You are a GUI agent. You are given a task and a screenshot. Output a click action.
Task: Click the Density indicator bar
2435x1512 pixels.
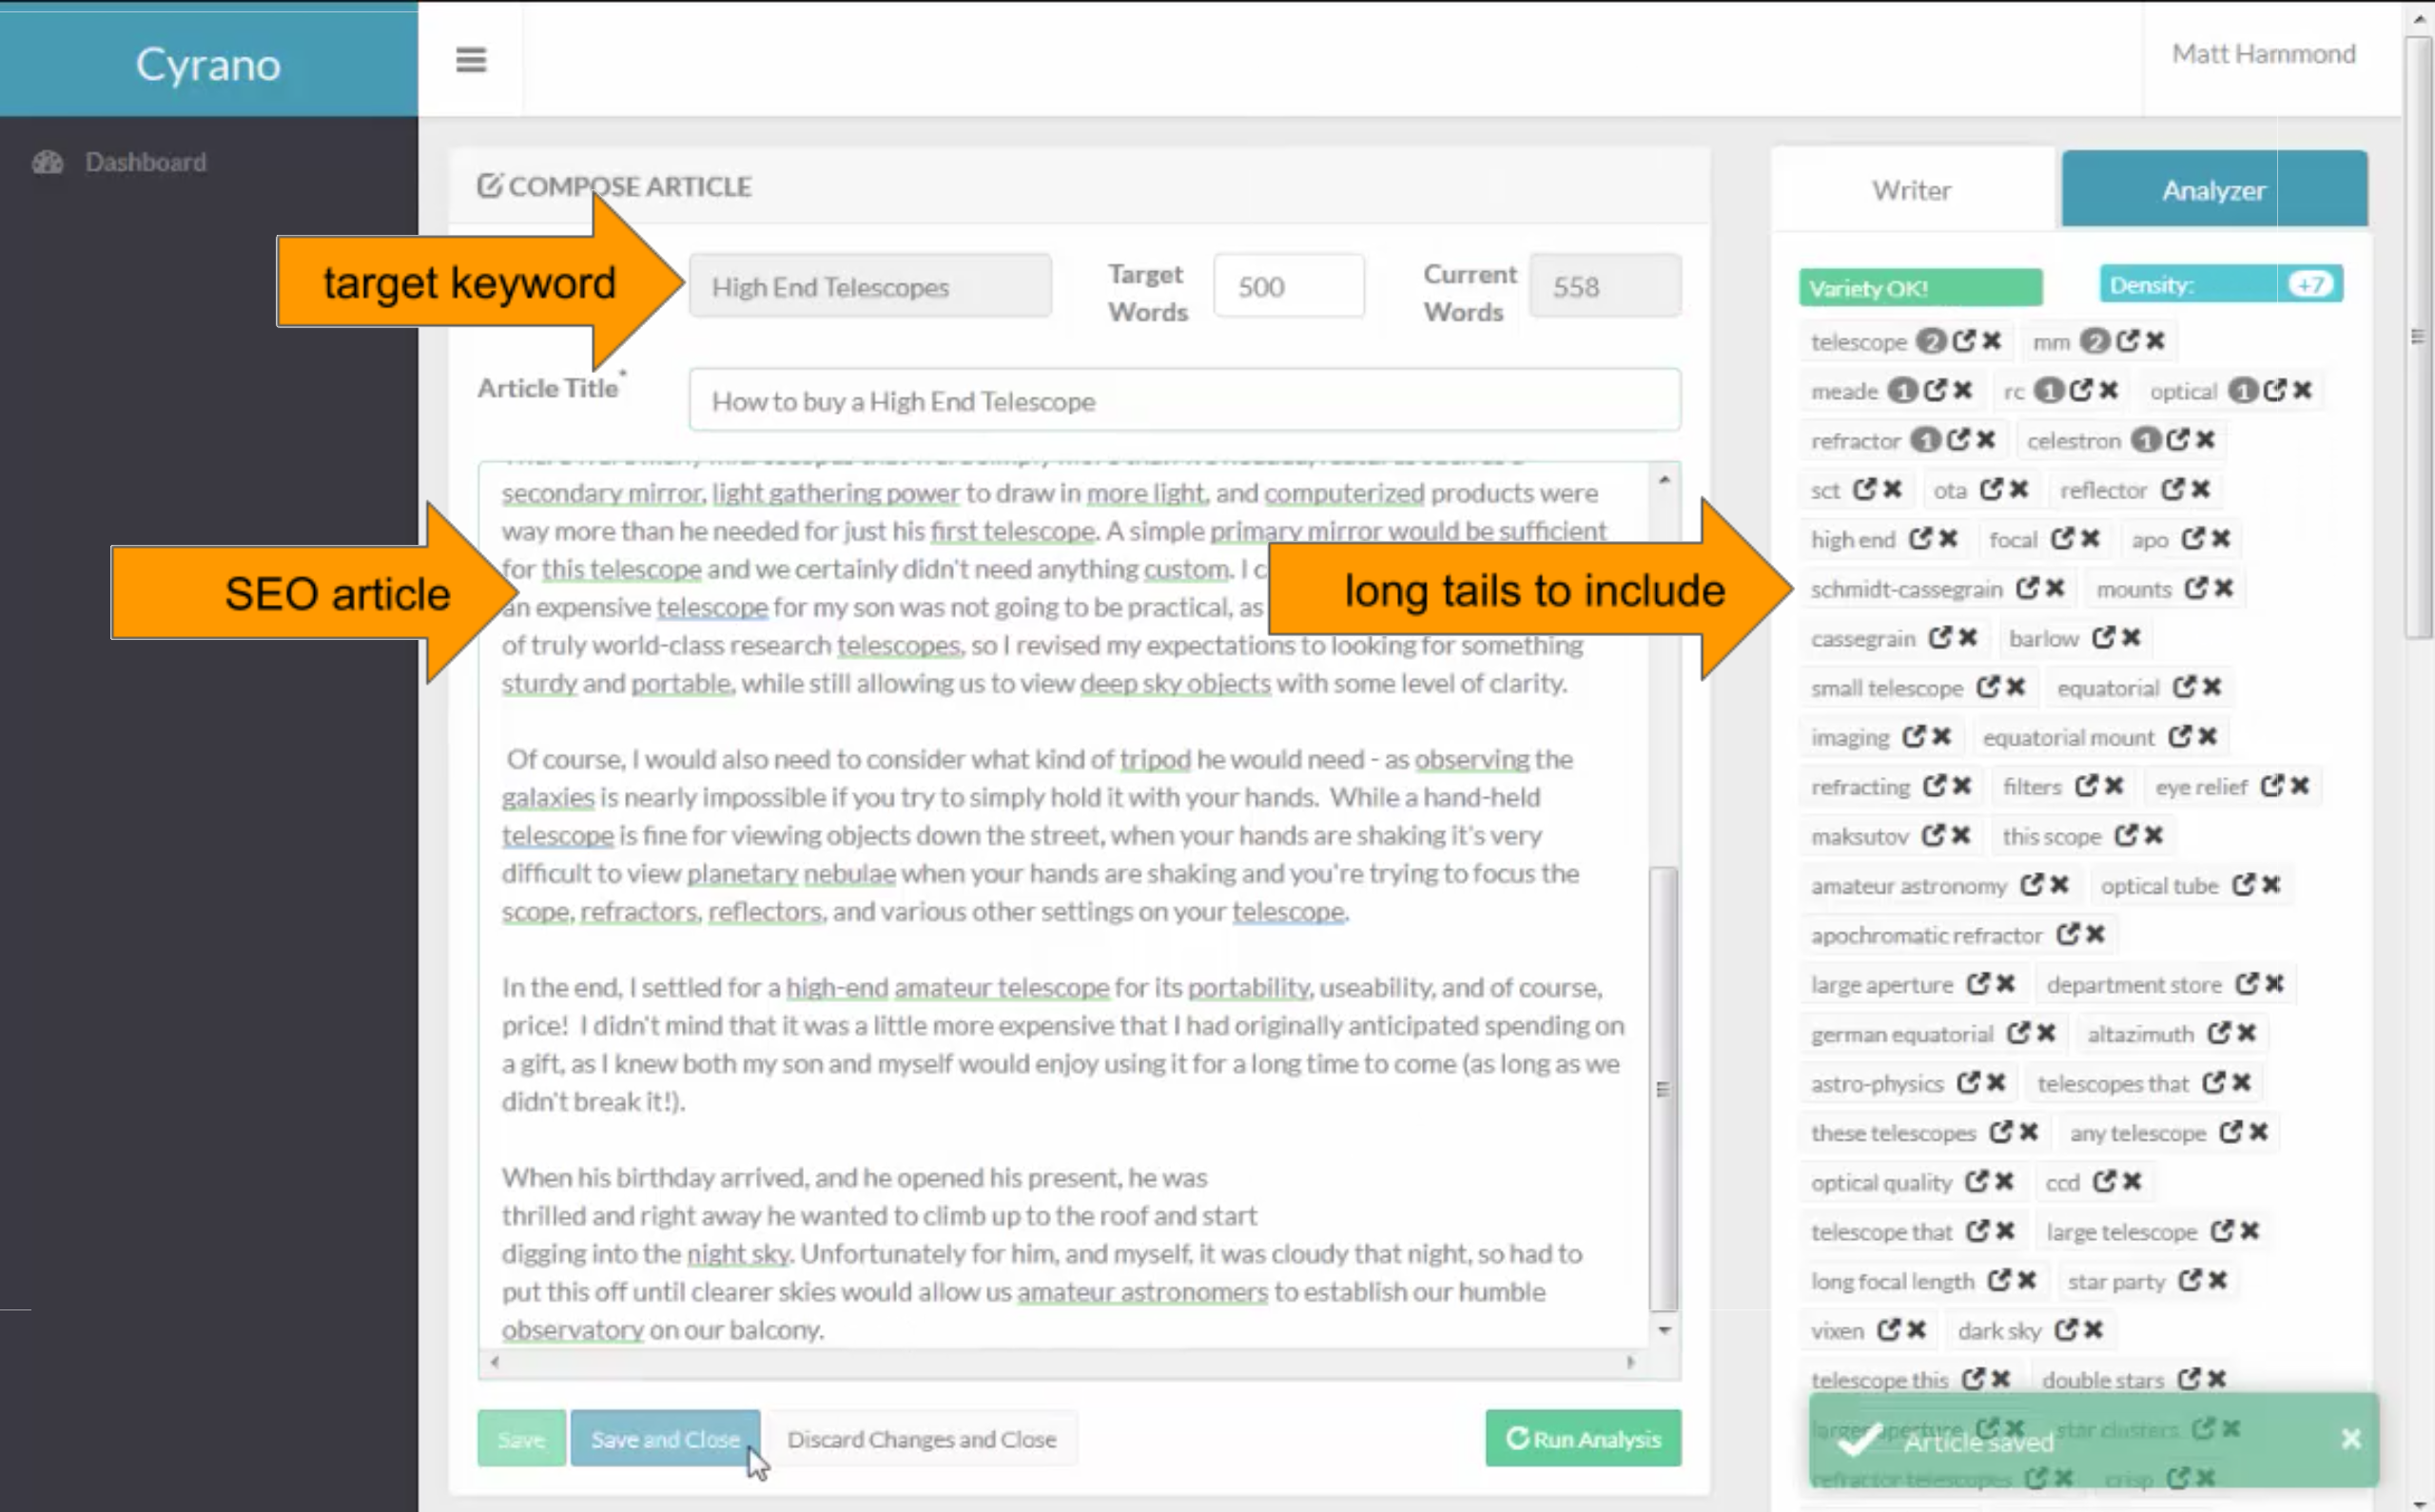tap(2220, 286)
